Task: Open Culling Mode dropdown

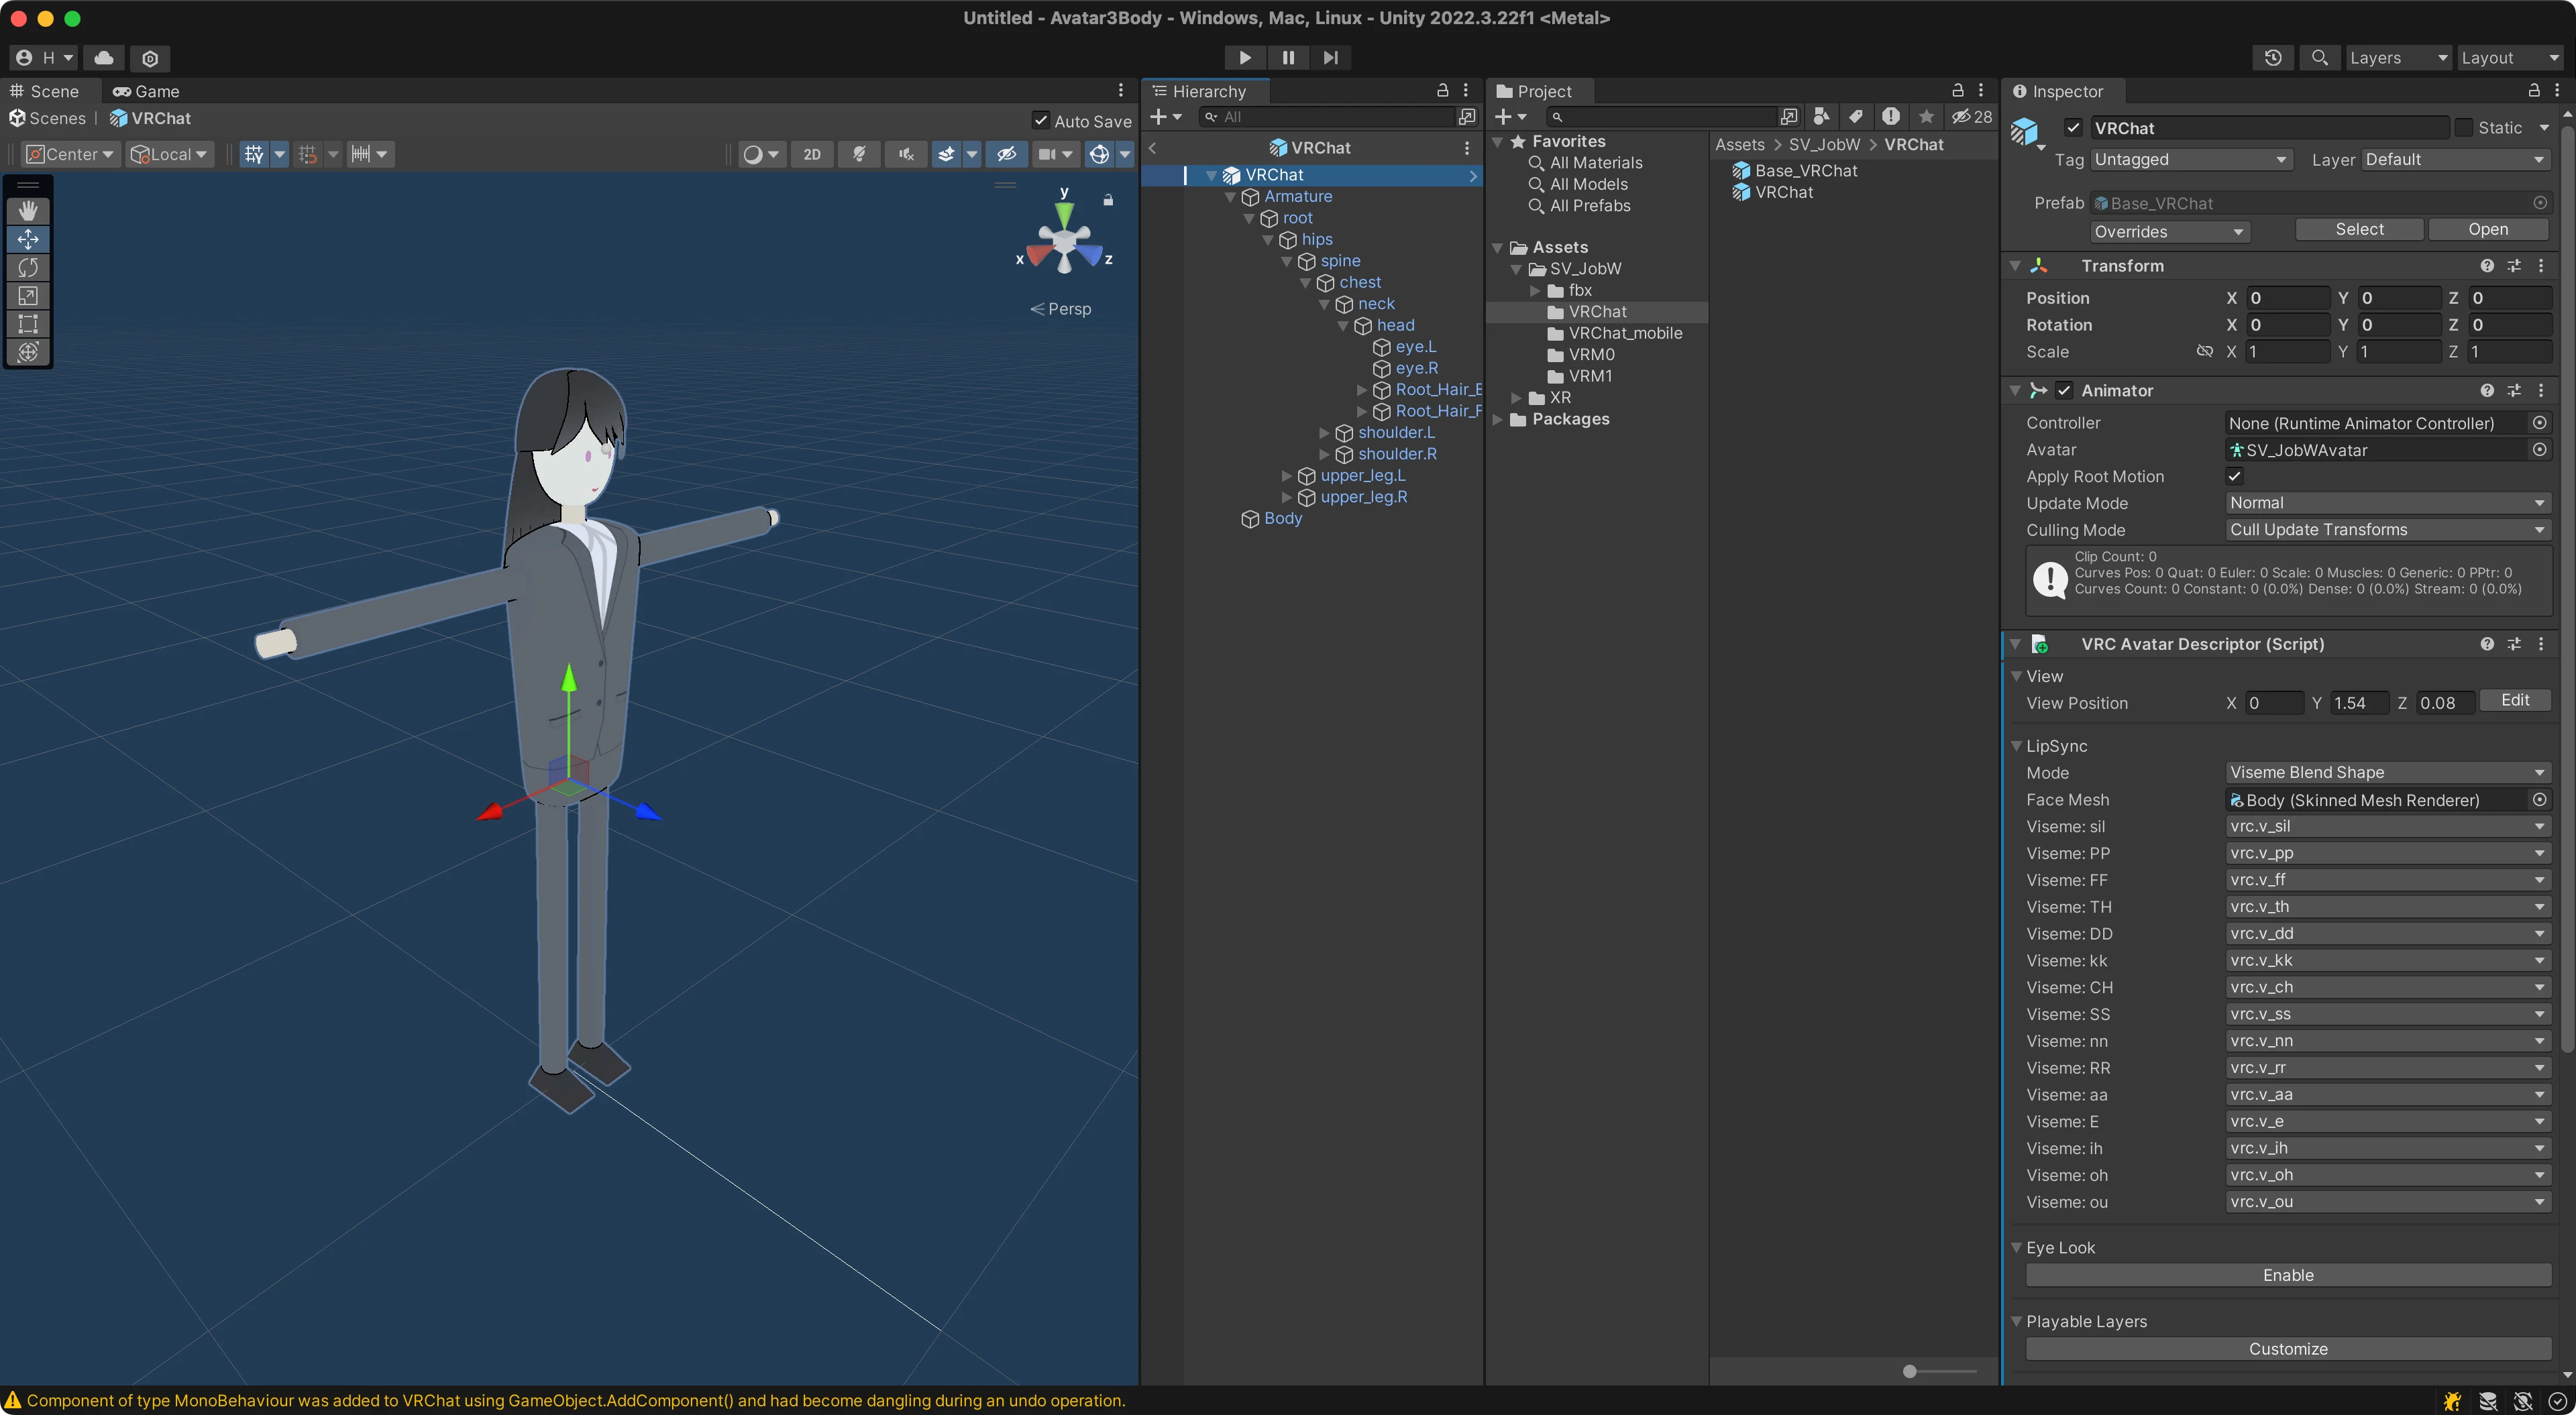Action: click(x=2388, y=530)
